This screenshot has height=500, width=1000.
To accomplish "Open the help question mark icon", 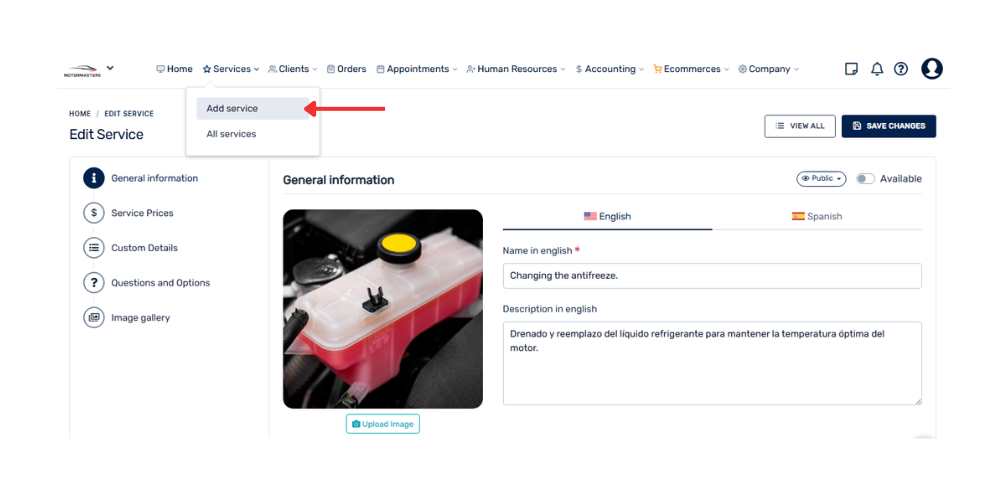I will click(901, 69).
